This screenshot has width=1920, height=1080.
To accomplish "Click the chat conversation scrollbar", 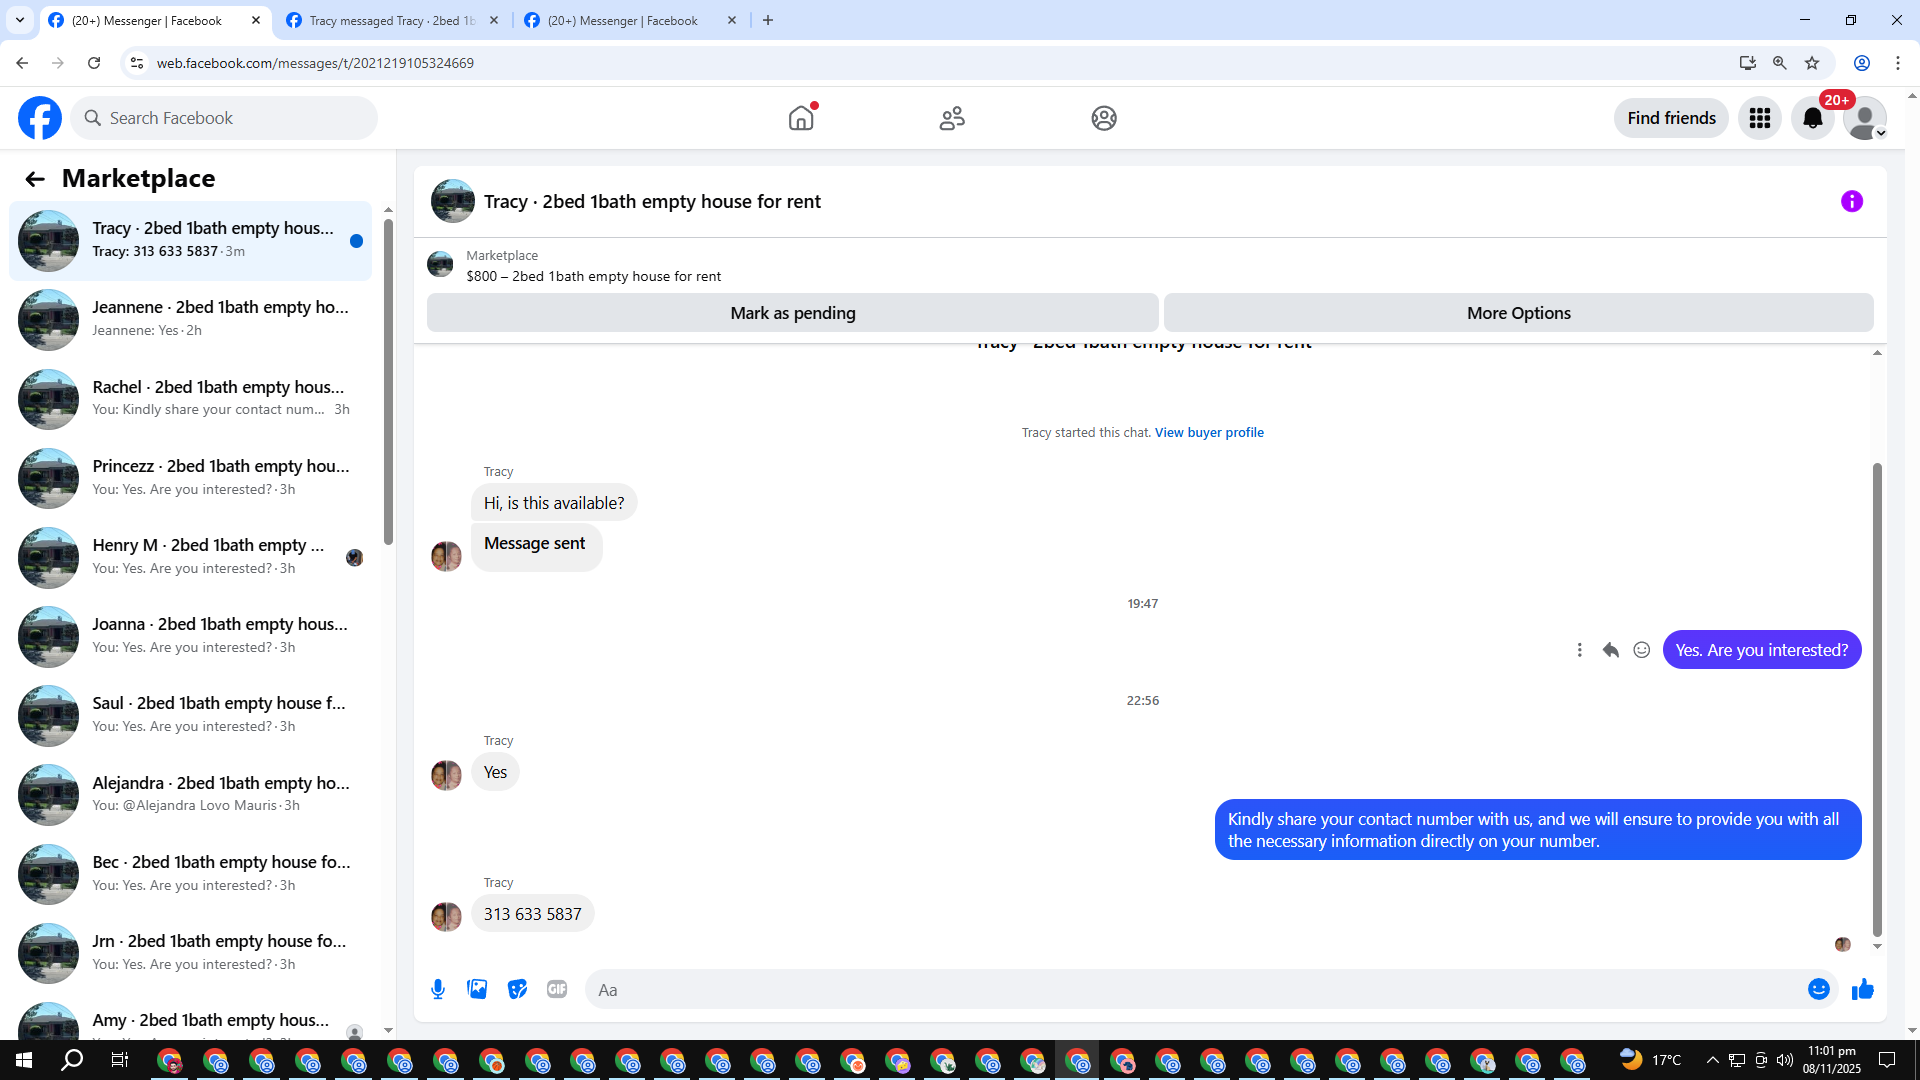I will 1877,700.
